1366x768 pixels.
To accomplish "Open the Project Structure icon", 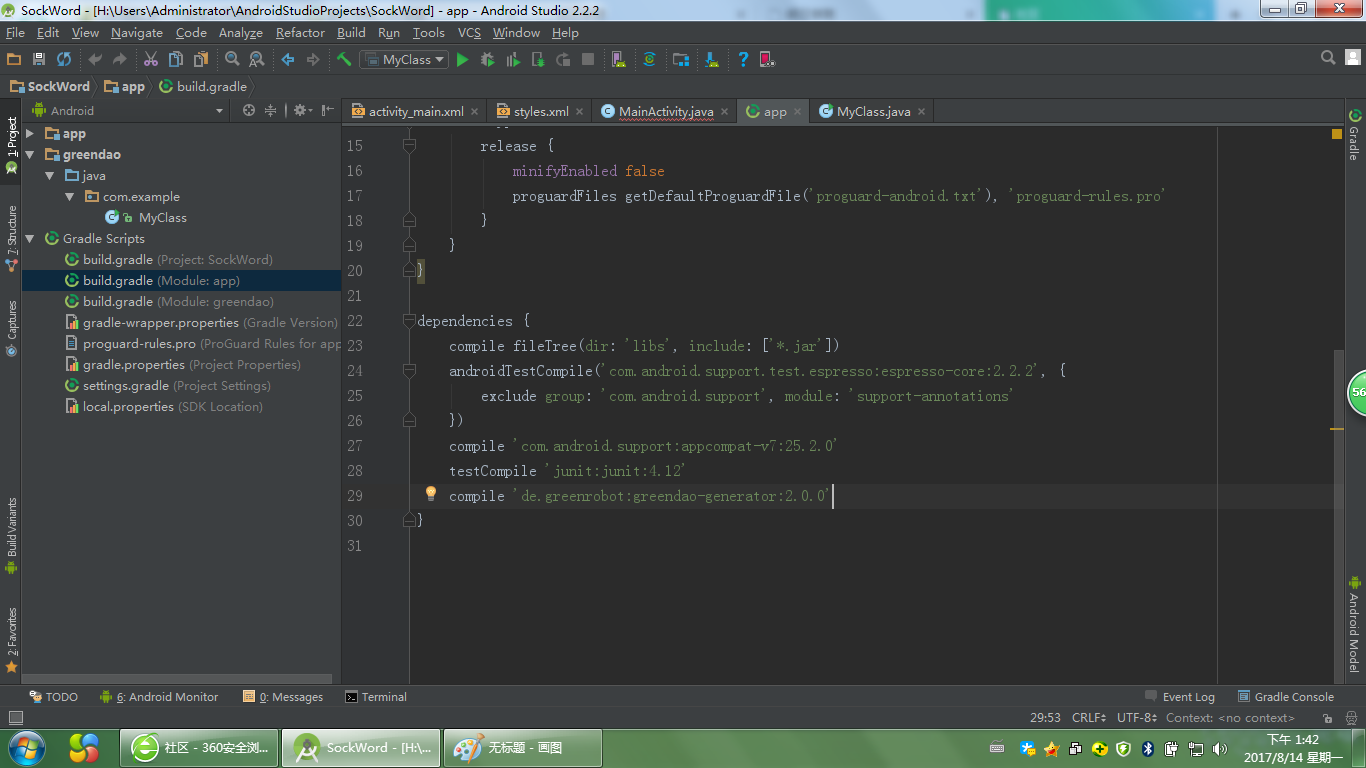I will 681,60.
